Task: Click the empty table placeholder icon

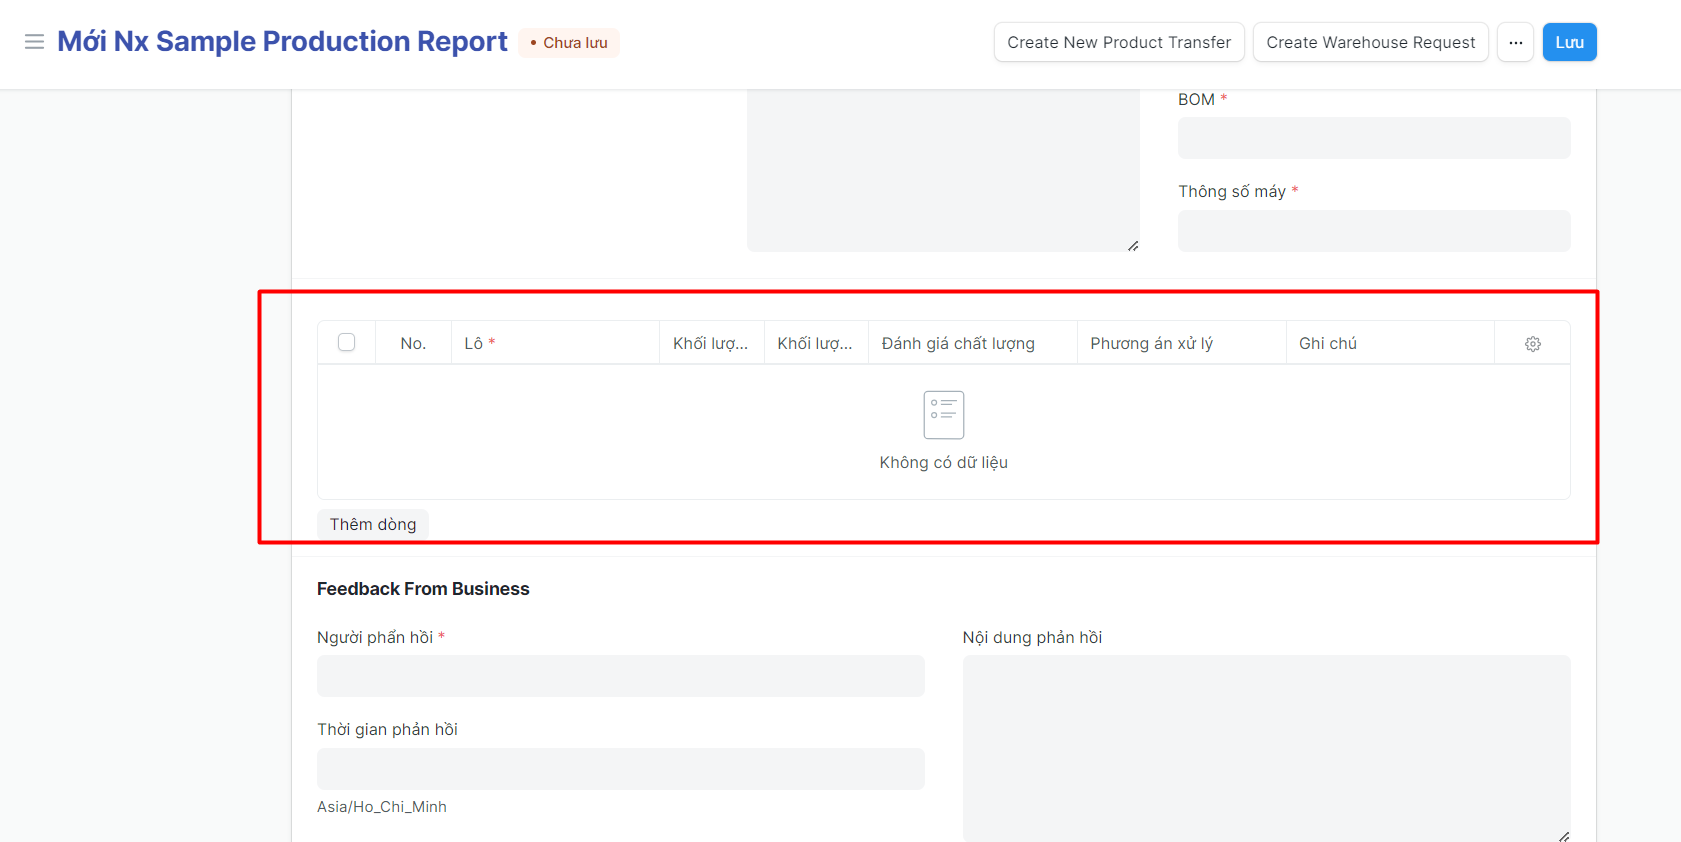Action: [943, 414]
